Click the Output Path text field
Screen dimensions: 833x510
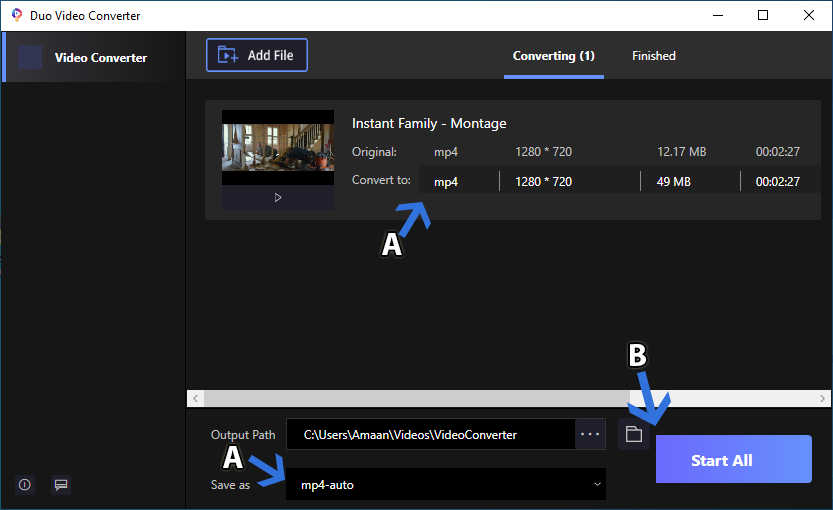coord(431,435)
